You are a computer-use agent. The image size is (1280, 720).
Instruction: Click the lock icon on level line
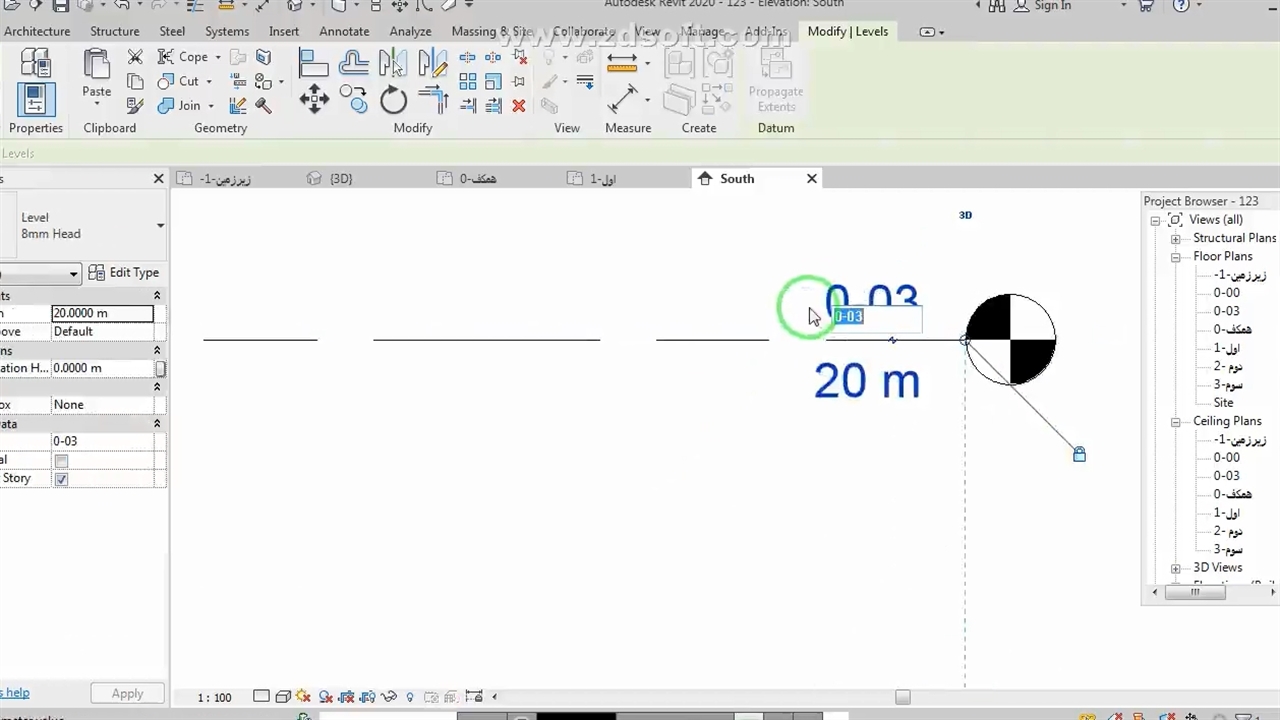click(x=1079, y=455)
